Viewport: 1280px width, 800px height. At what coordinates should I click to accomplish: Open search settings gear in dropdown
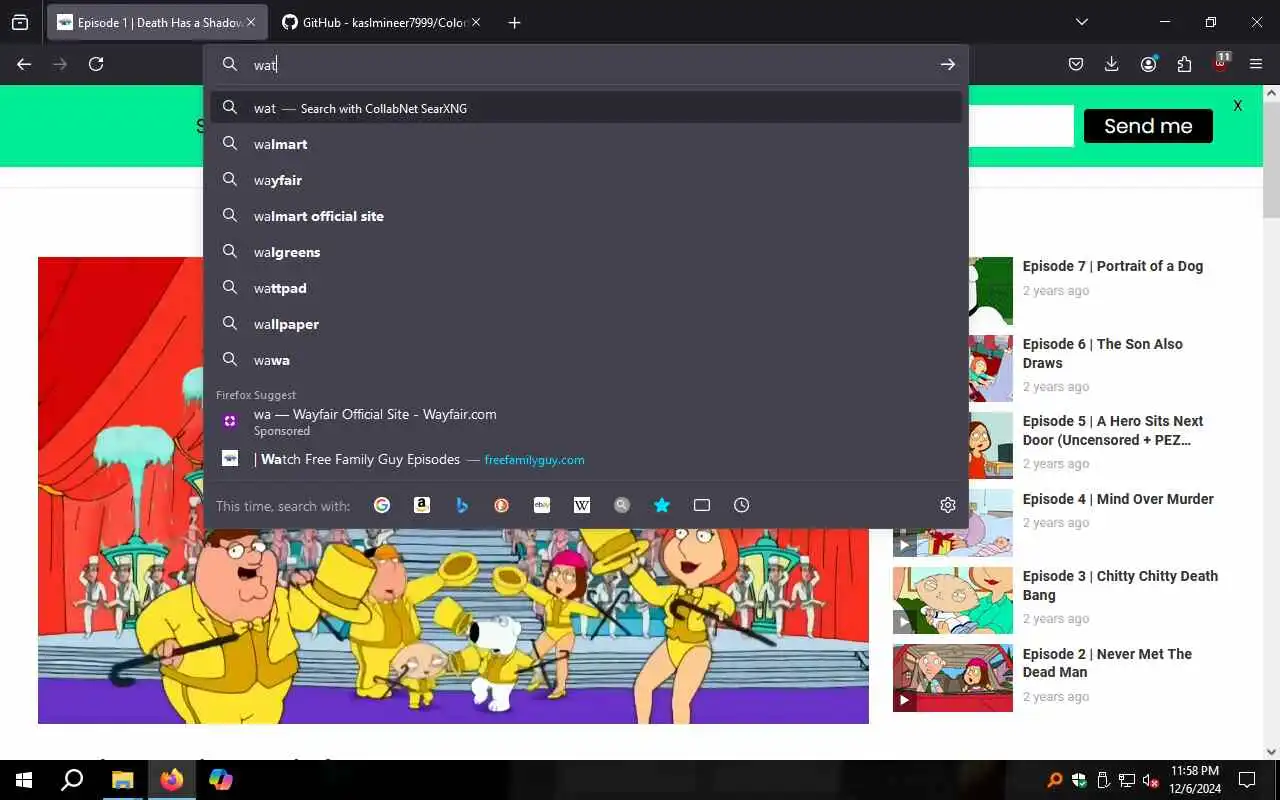[x=948, y=505]
